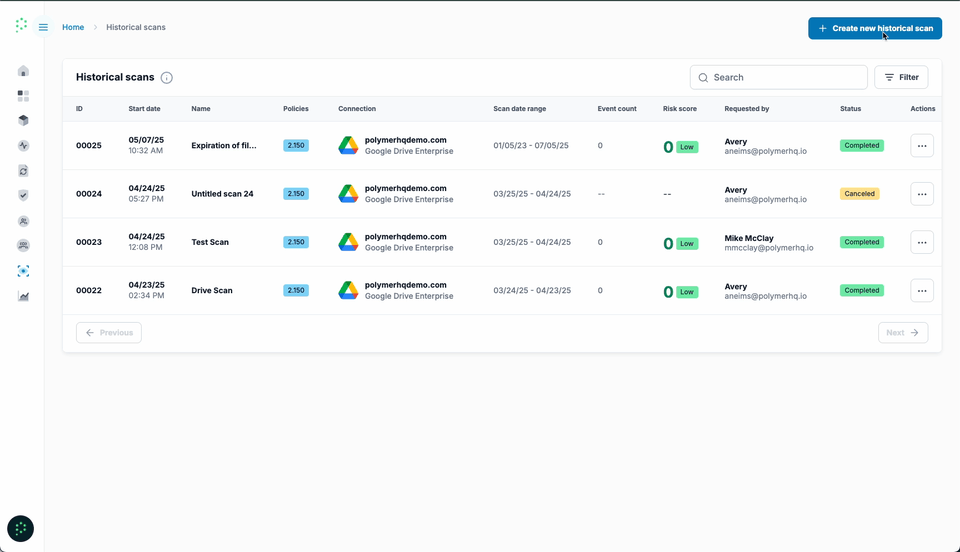Viewport: 960px width, 552px height.
Task: Click the Google Drive icon in row 00022
Action: point(348,291)
